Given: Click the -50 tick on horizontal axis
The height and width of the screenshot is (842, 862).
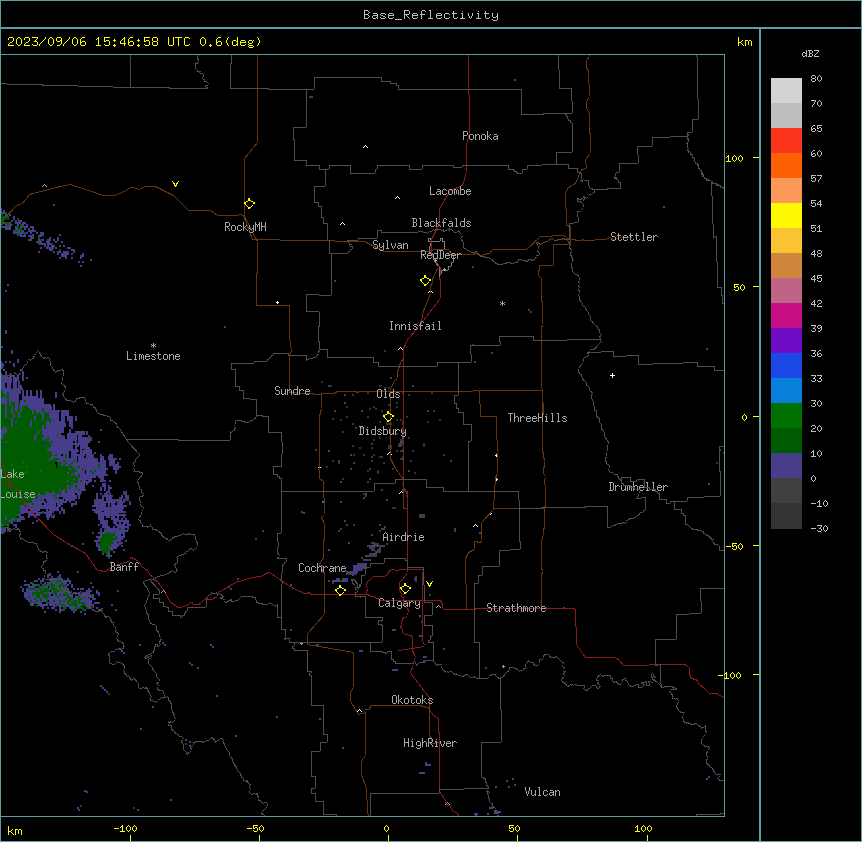Looking at the screenshot, I should point(255,829).
